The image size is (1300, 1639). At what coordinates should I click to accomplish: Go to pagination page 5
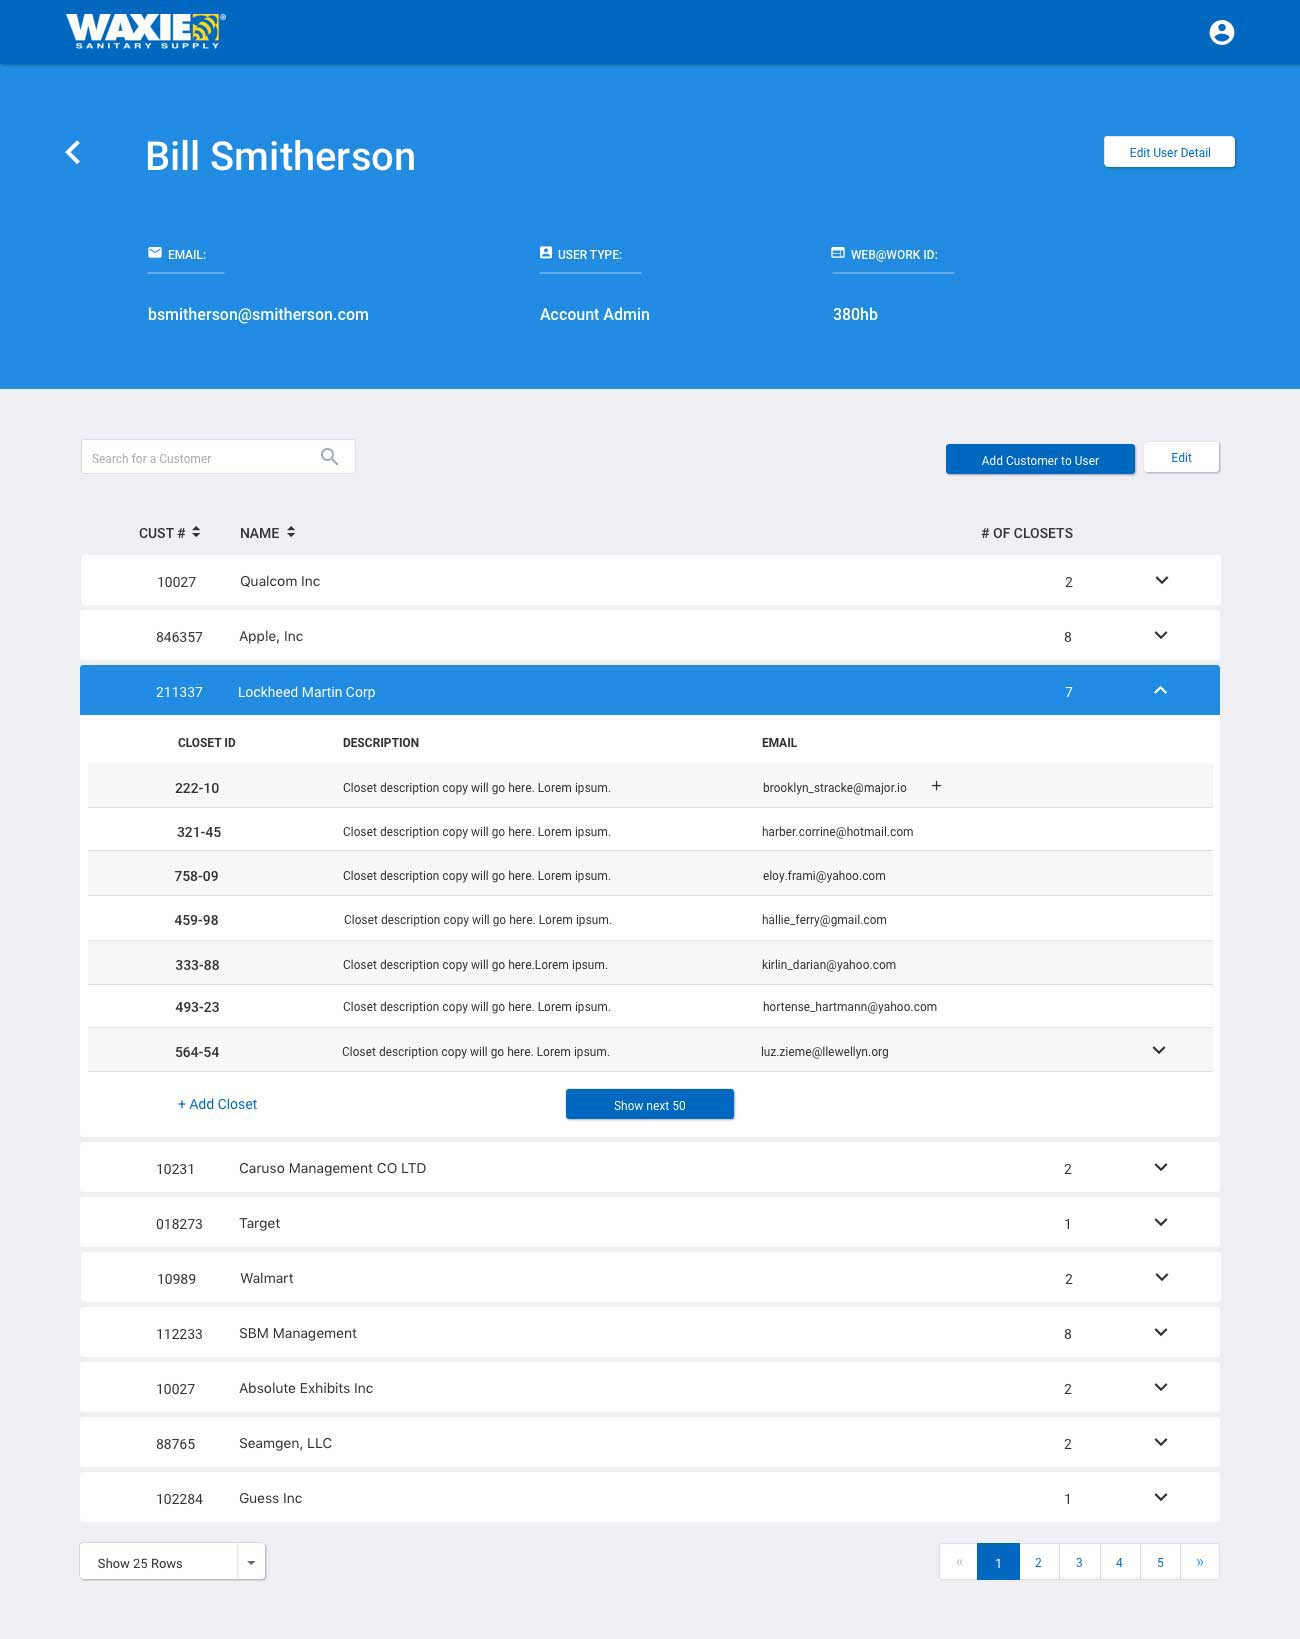(x=1160, y=1562)
